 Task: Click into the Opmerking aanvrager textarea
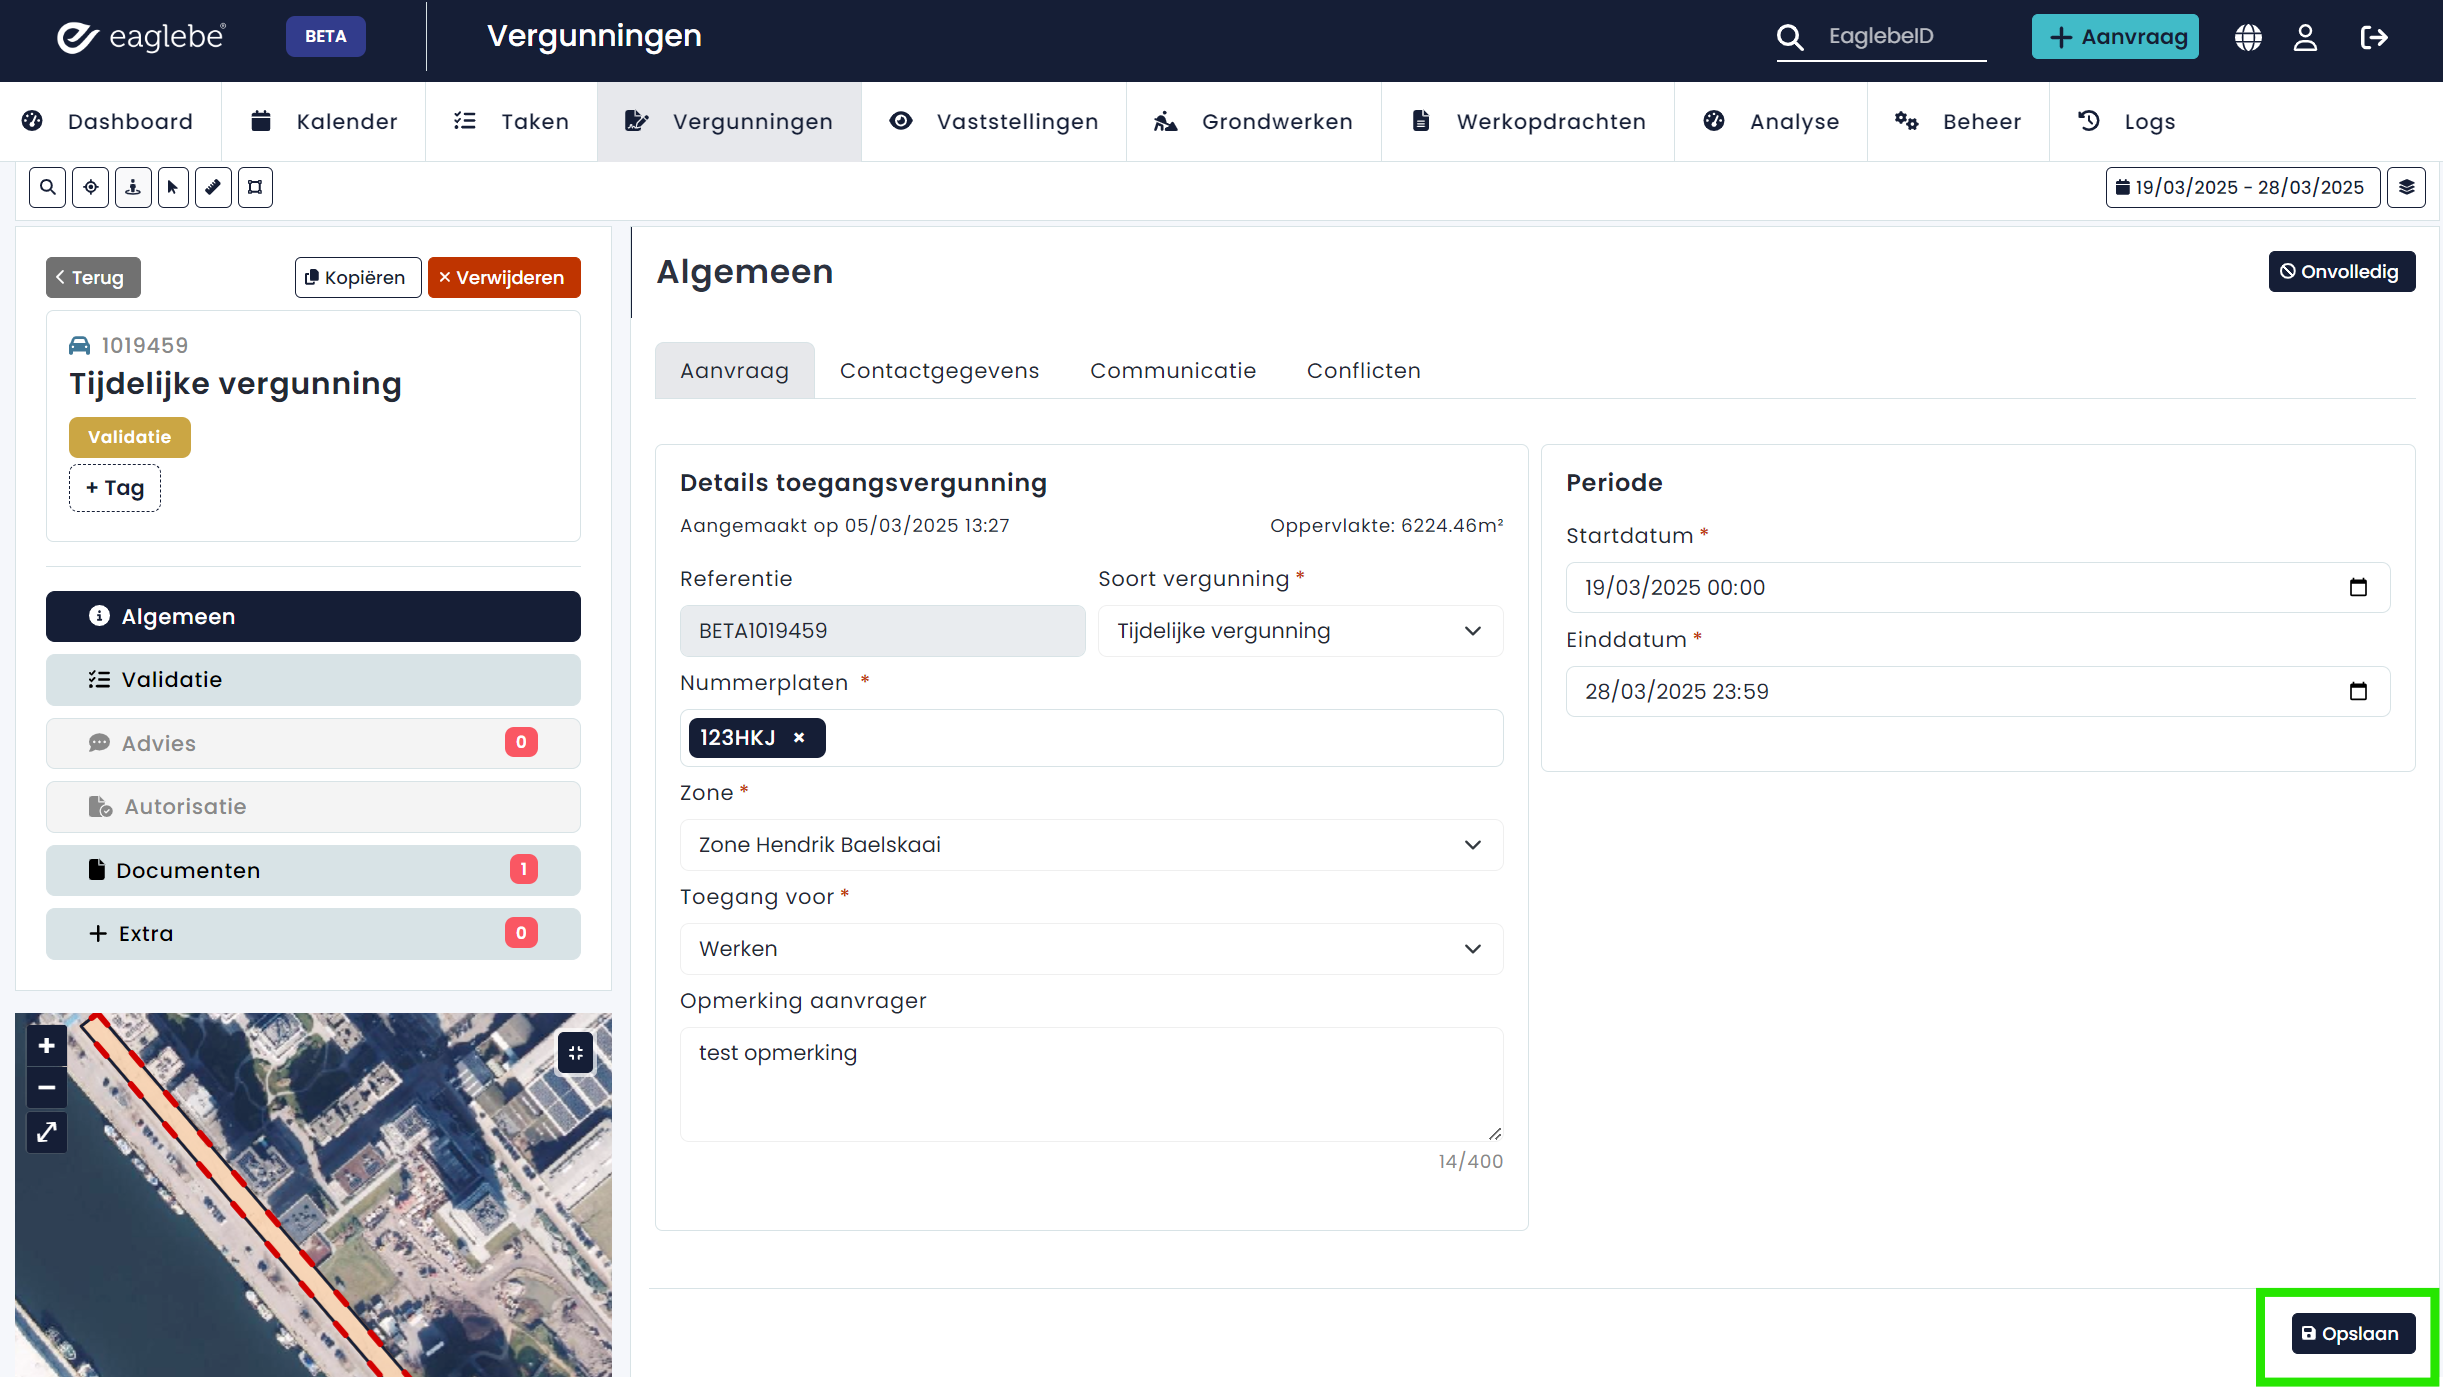coord(1090,1084)
